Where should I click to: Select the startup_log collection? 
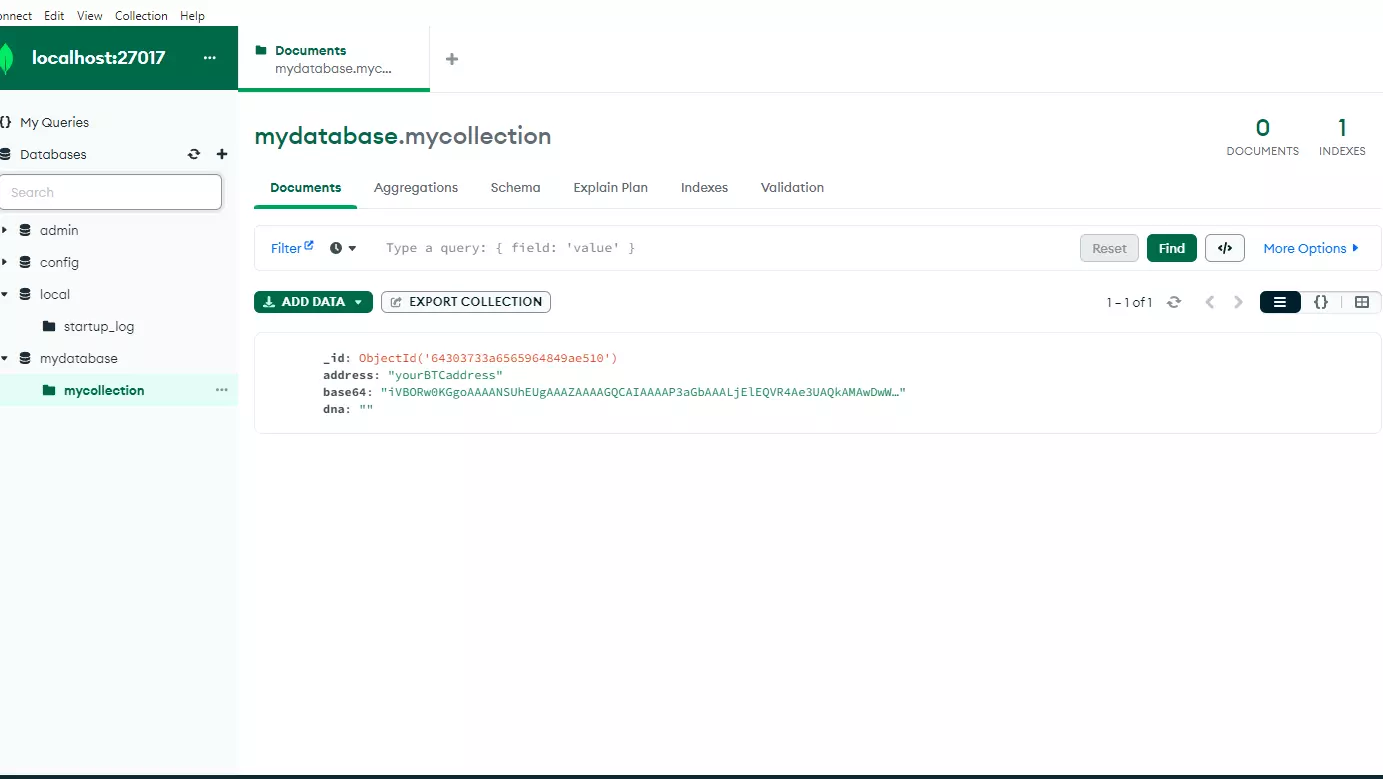98,326
